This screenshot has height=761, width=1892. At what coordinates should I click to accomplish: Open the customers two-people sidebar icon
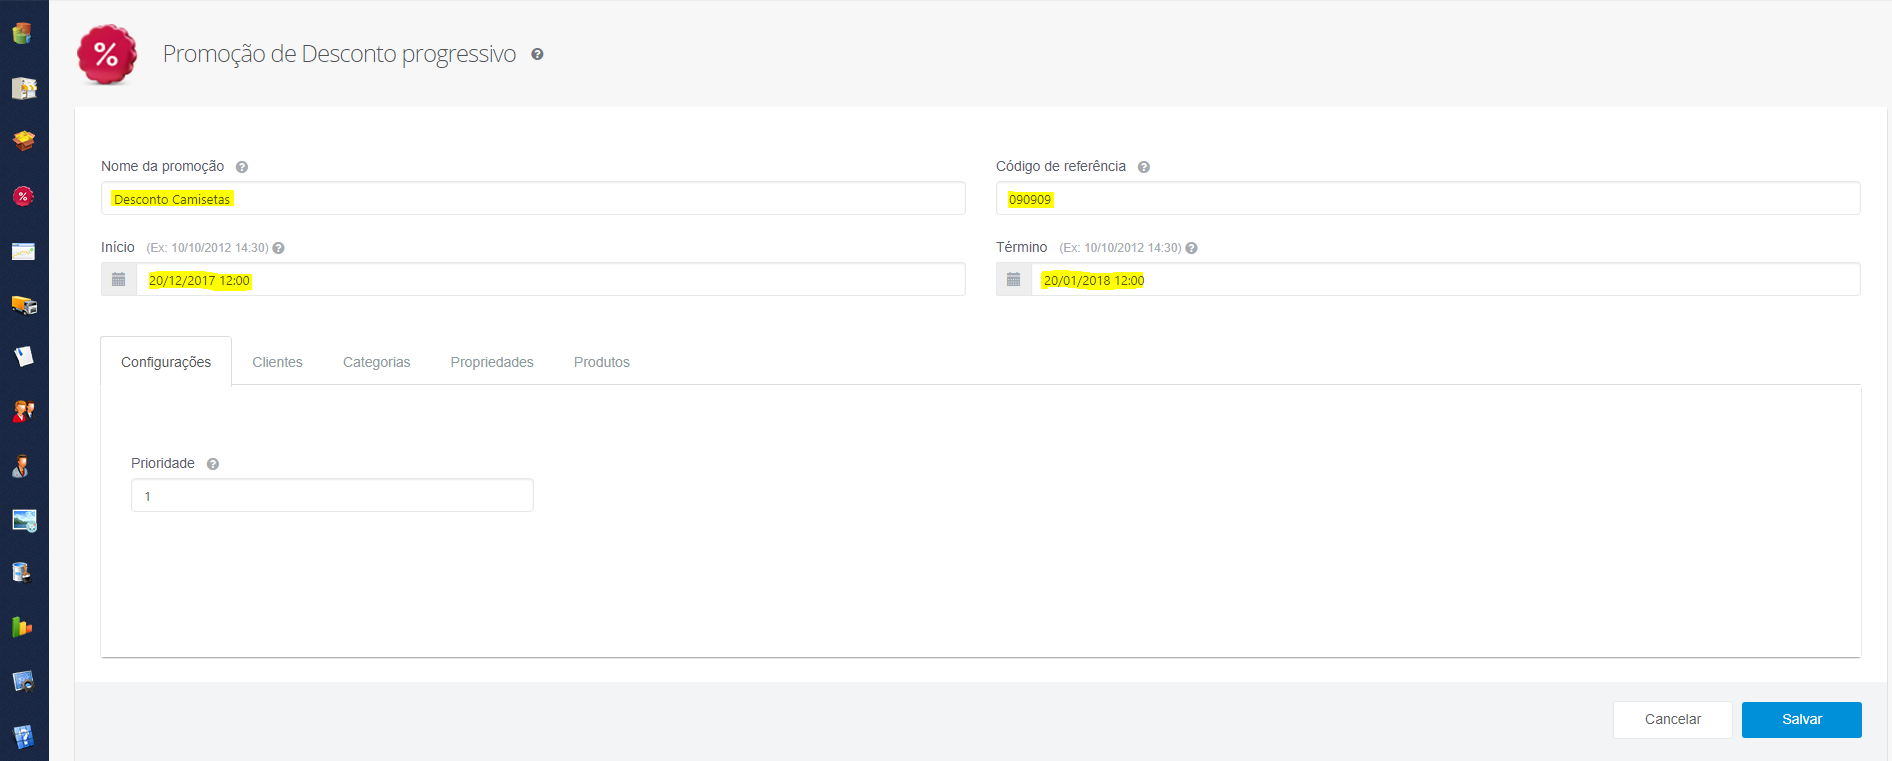[24, 411]
